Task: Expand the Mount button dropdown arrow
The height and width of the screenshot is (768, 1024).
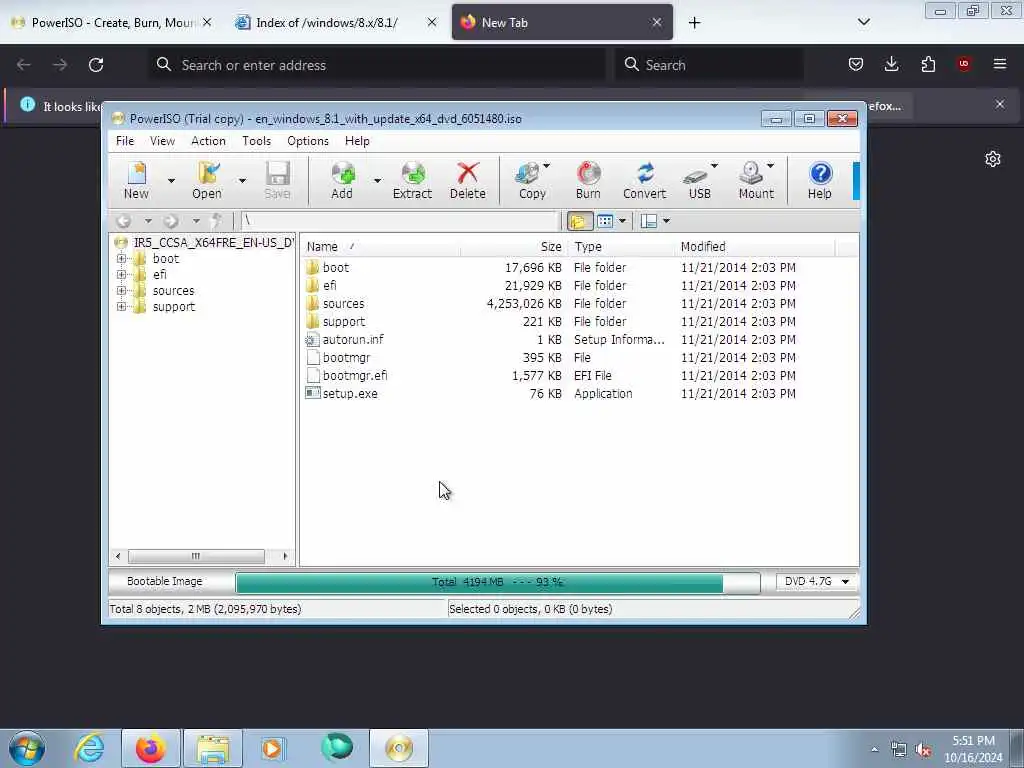Action: [771, 166]
